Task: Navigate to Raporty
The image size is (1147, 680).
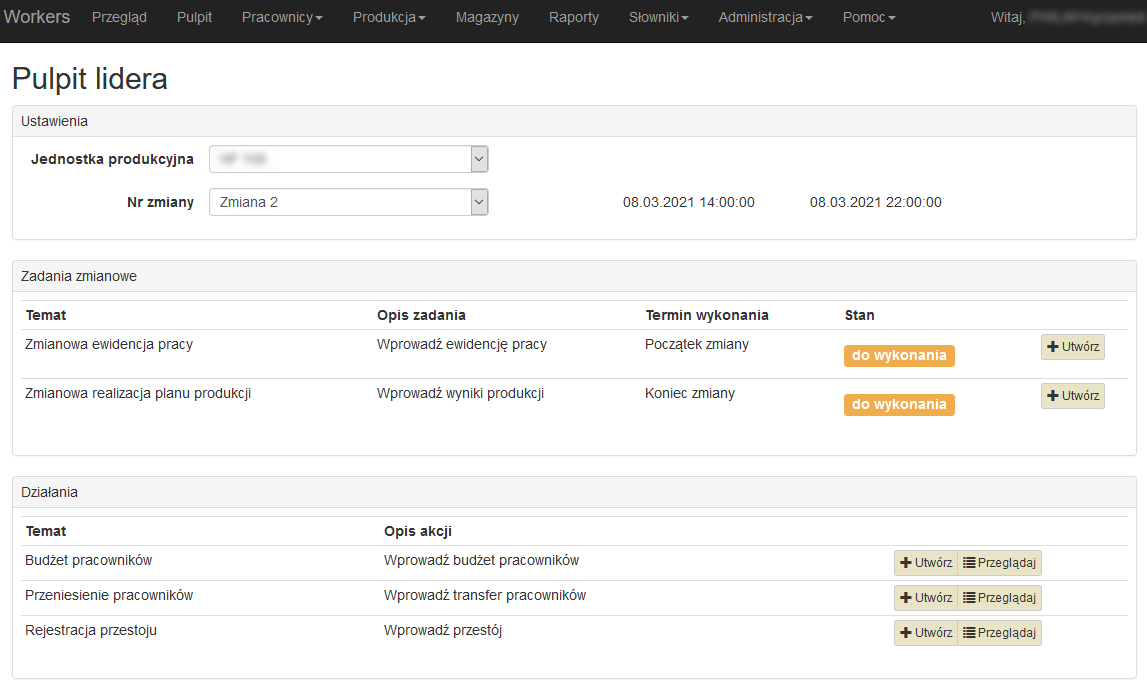Action: point(574,17)
